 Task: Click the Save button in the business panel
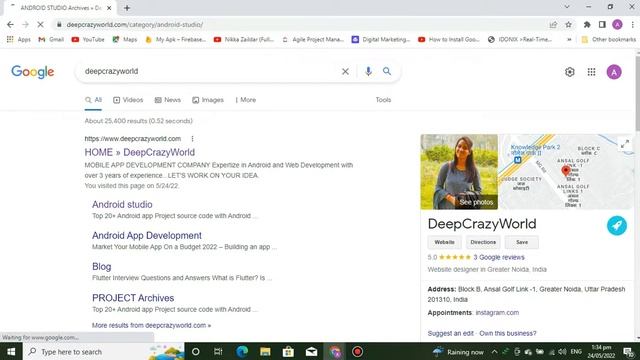pos(522,242)
